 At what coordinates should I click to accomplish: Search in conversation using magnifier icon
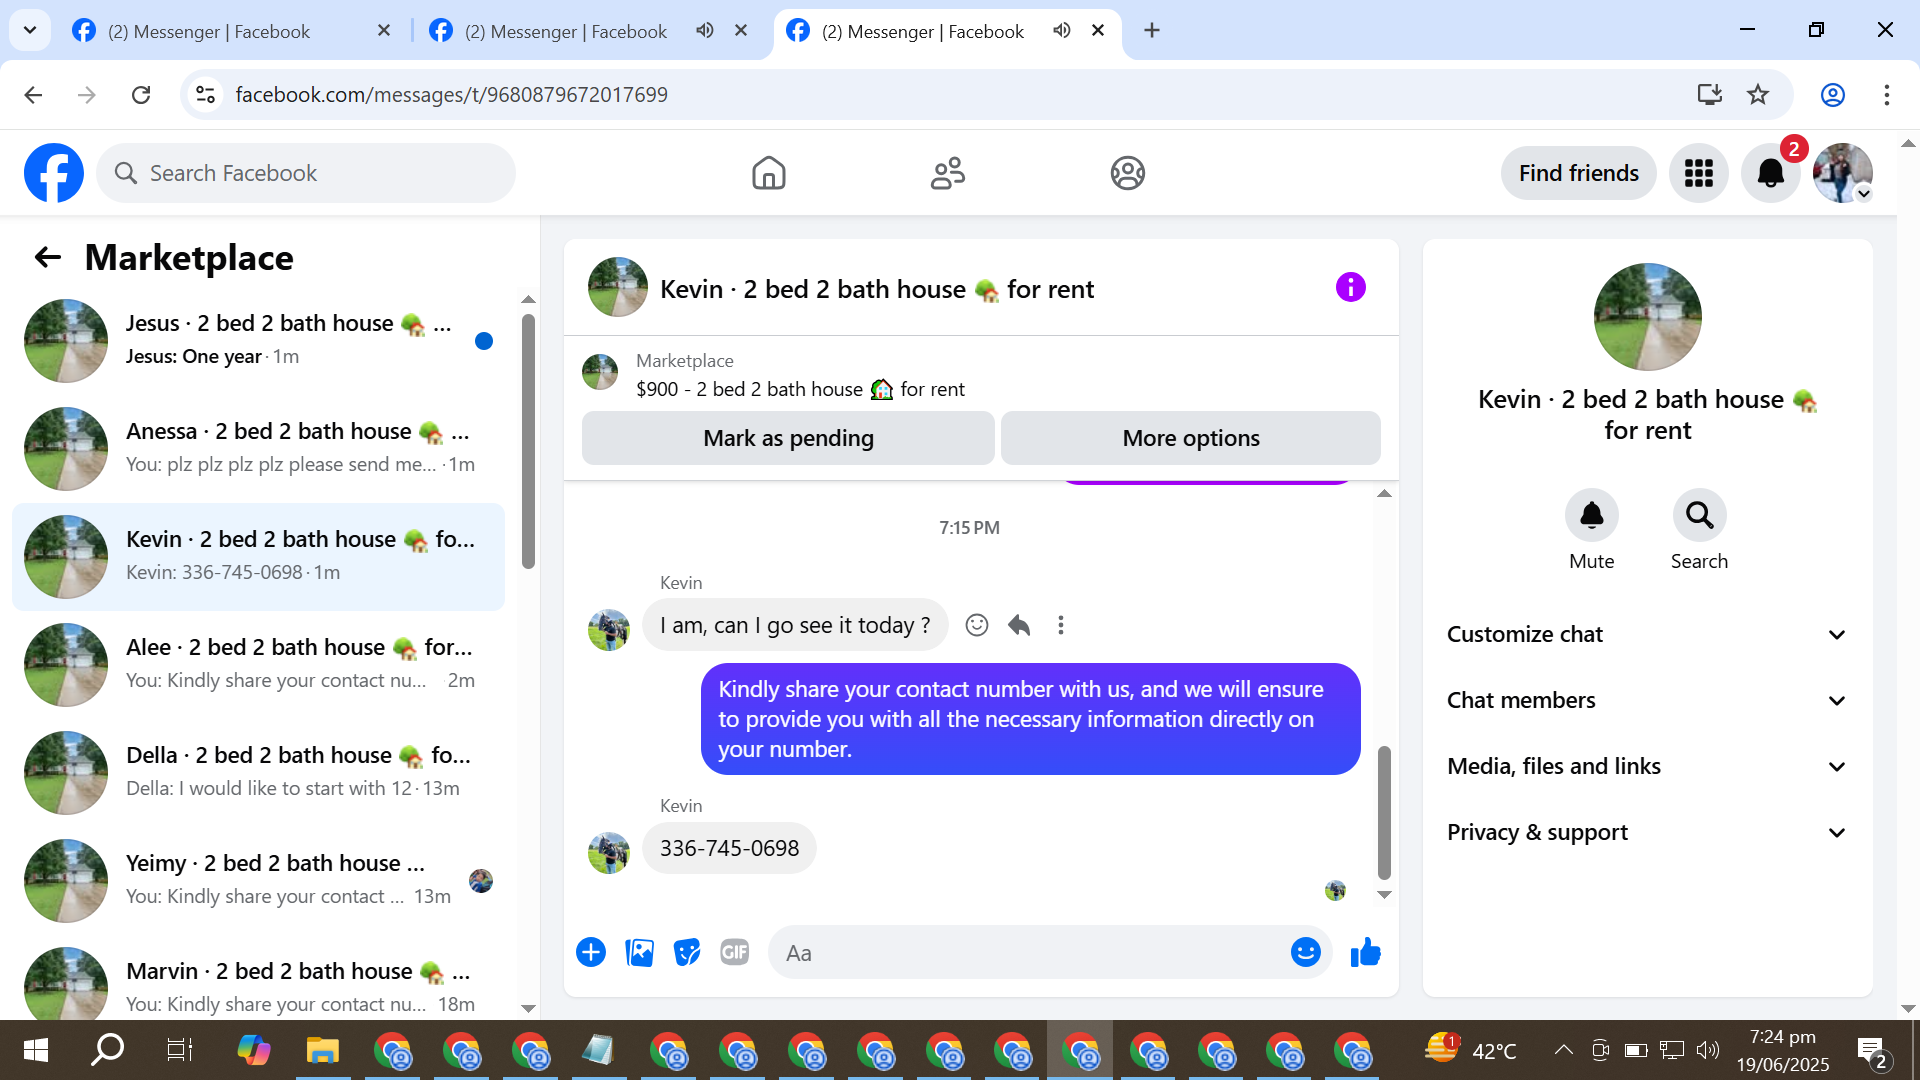(1699, 515)
